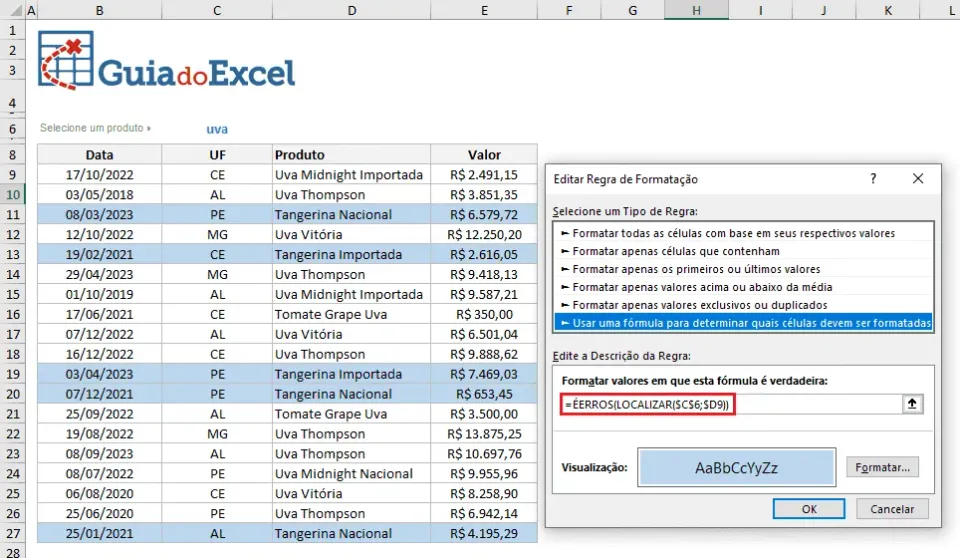960x558 pixels.
Task: Click date cell 29/04/2023
Action: coord(99,274)
